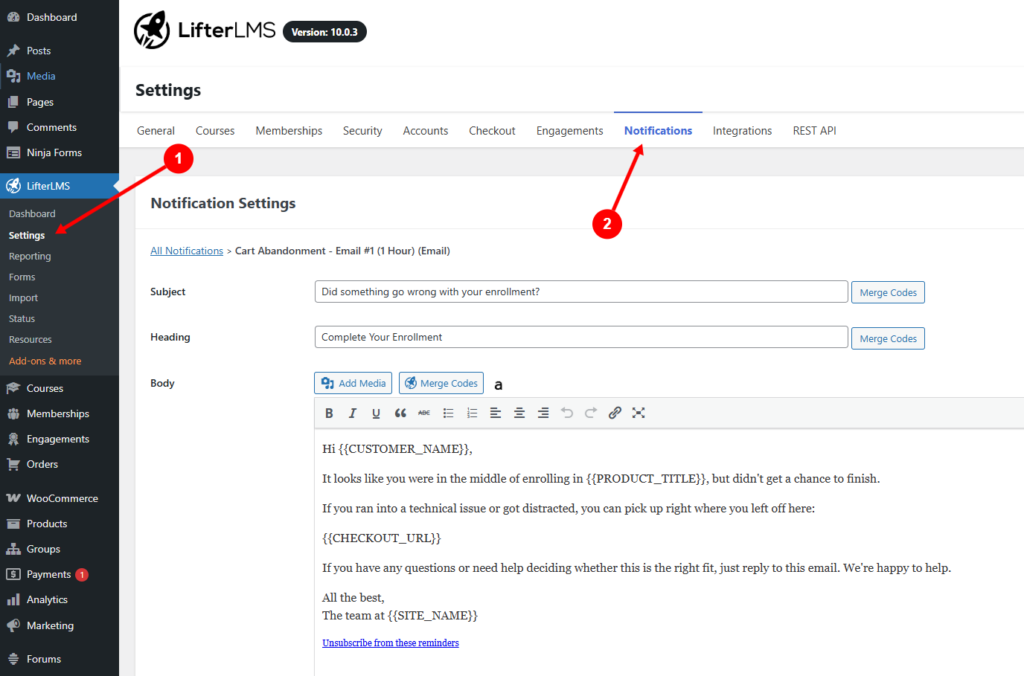Open the LifterLMS sidebar menu
This screenshot has height=676, width=1024.
(x=59, y=185)
